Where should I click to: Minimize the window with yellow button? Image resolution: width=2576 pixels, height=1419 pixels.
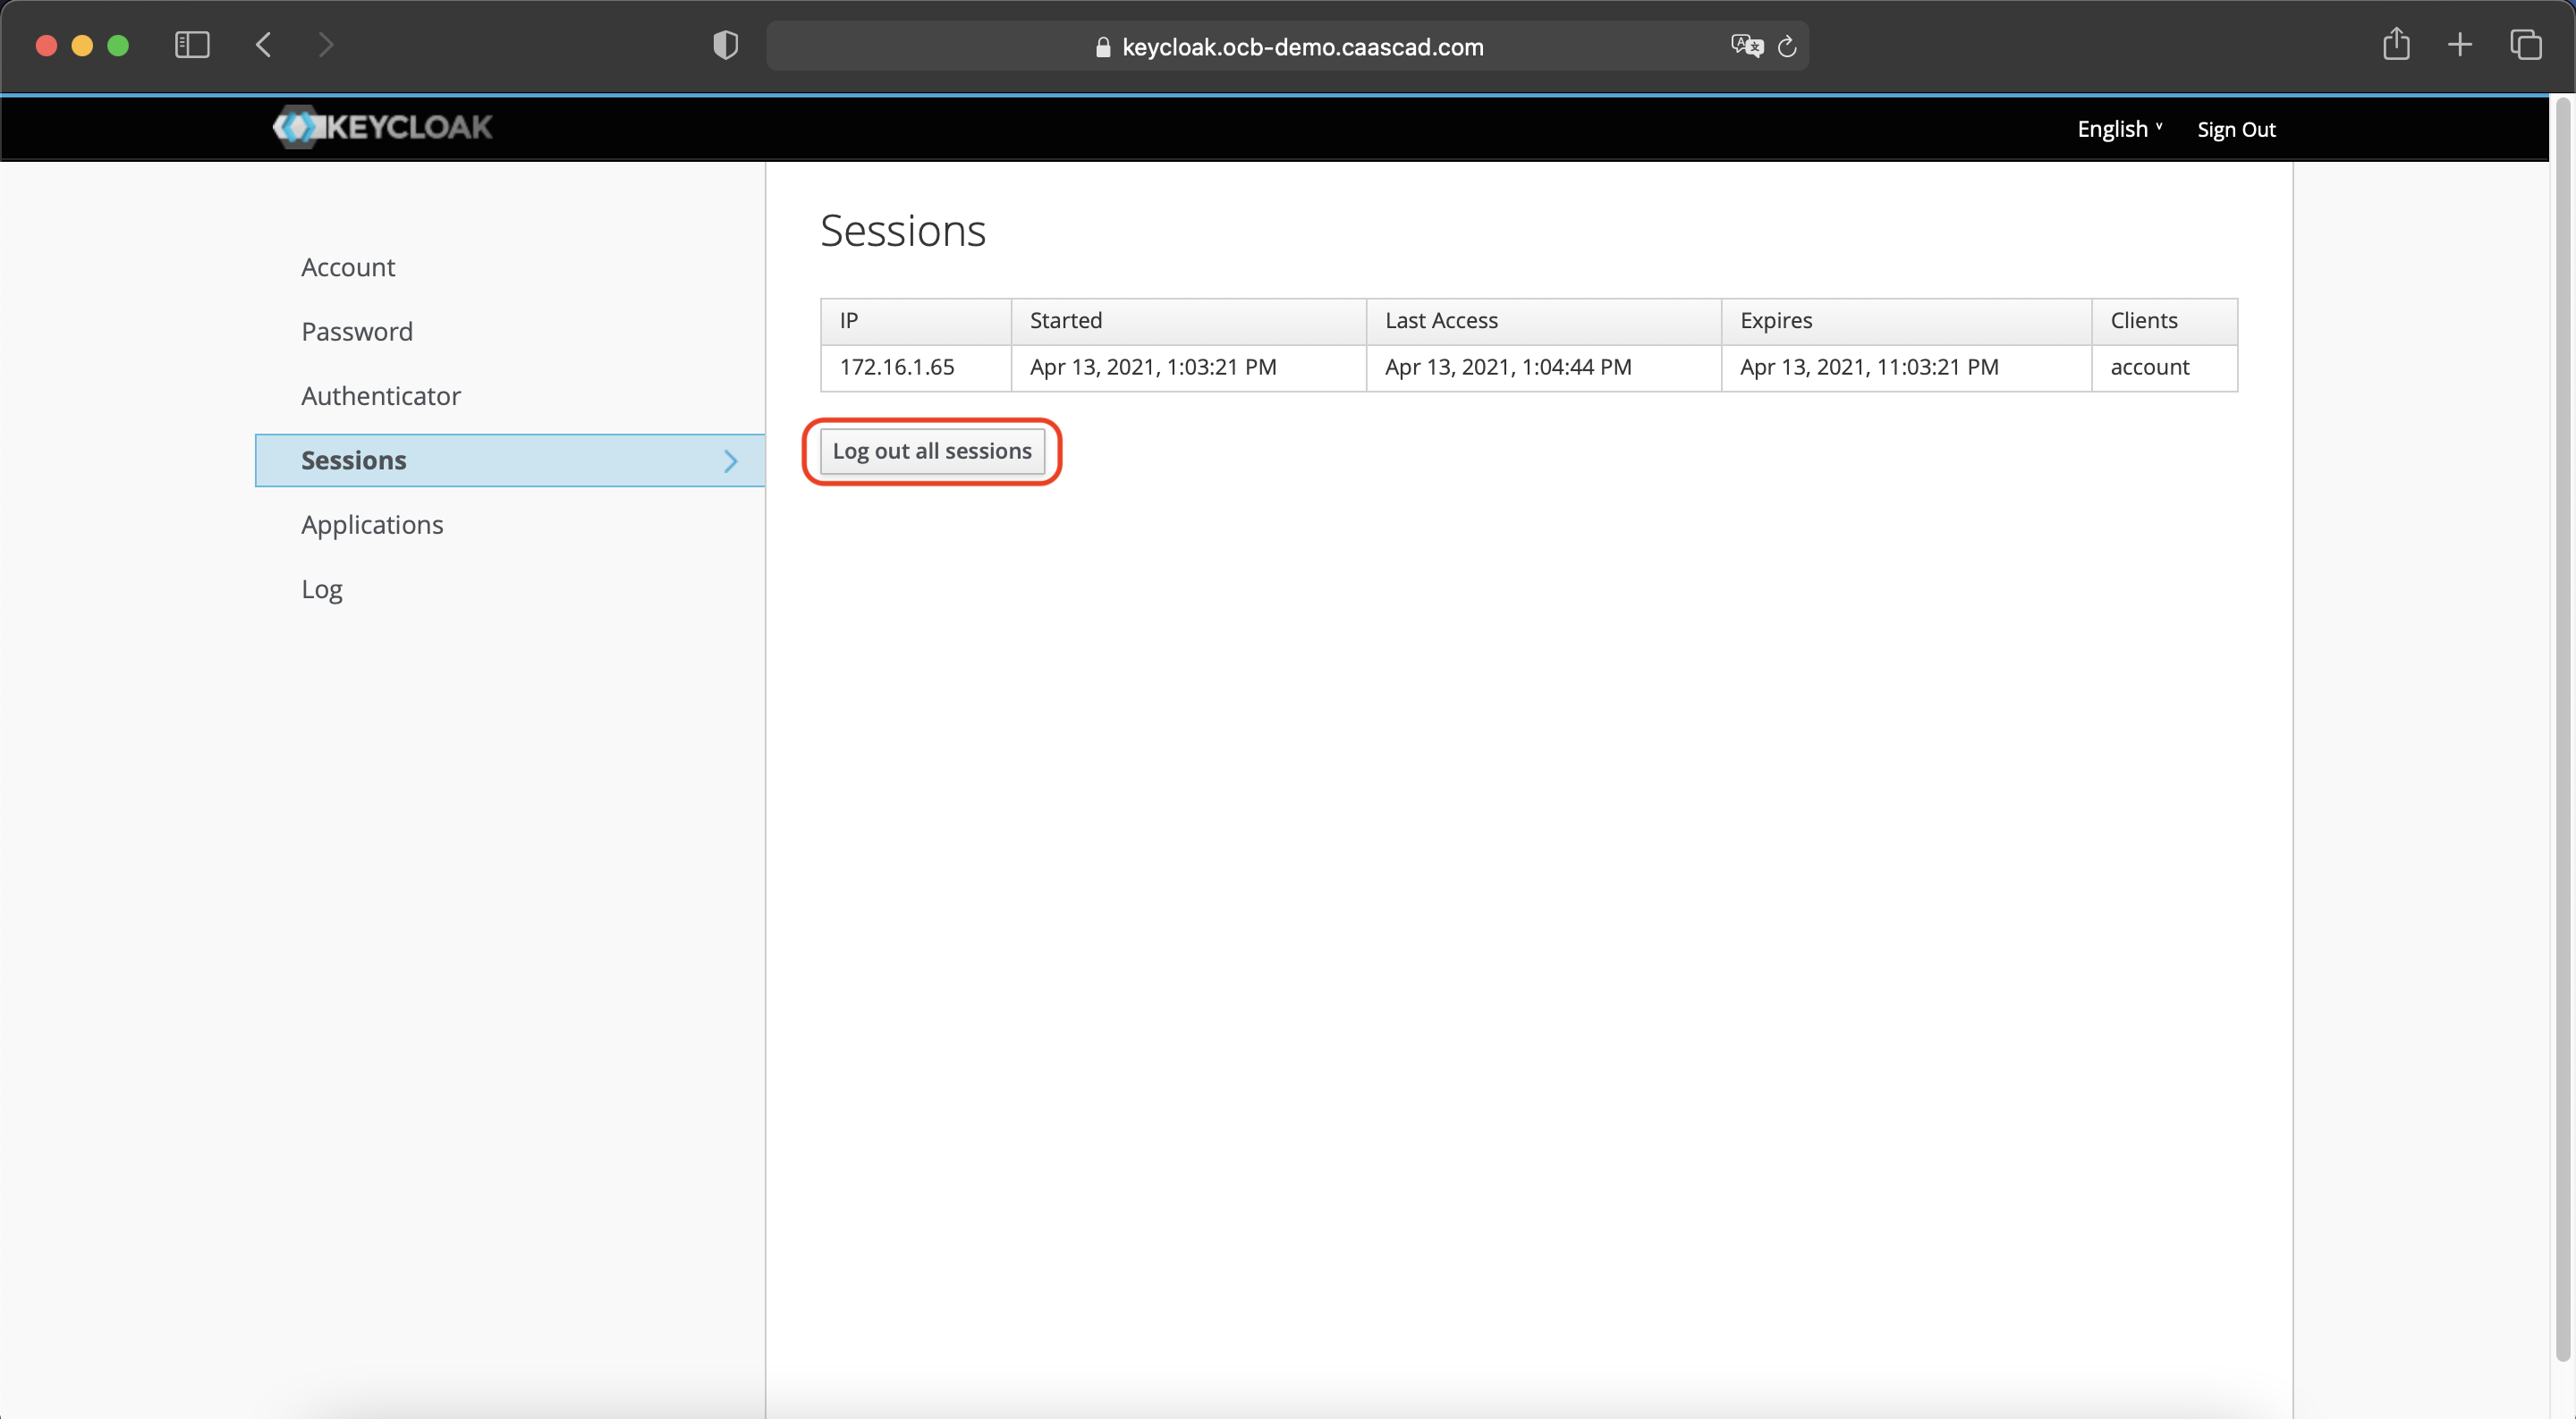coord(82,45)
